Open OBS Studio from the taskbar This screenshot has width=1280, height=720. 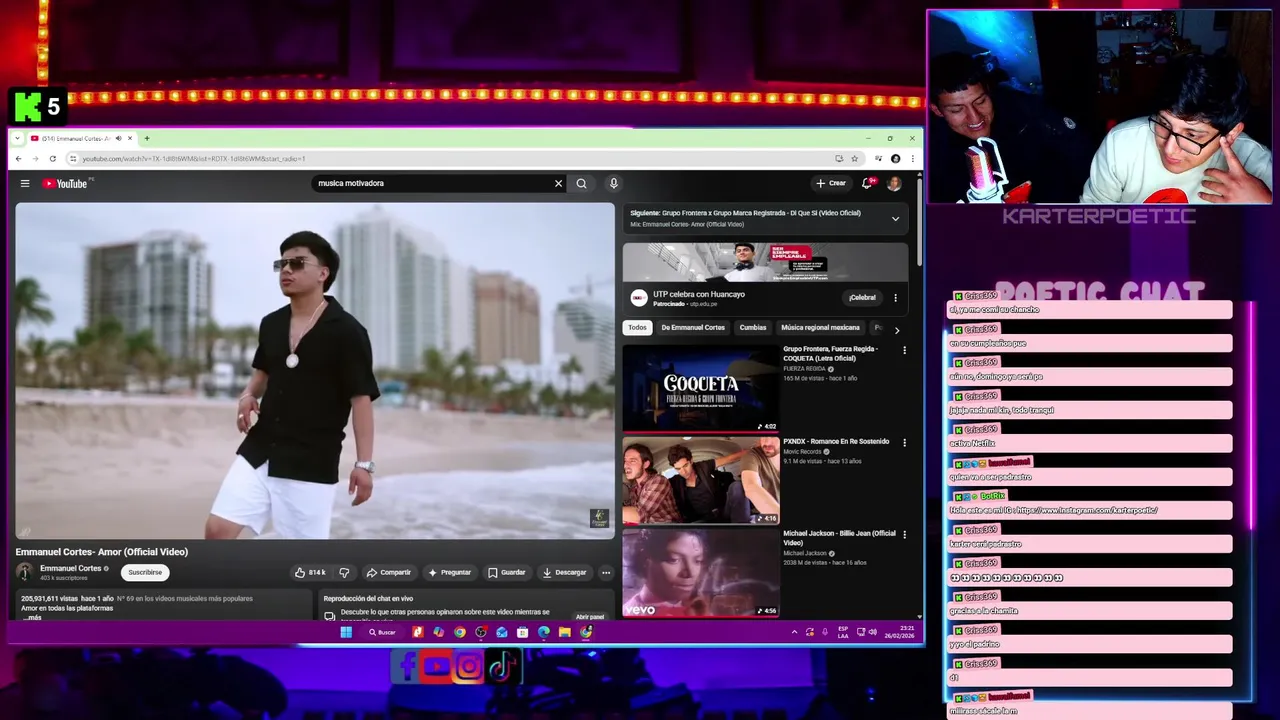(x=481, y=632)
